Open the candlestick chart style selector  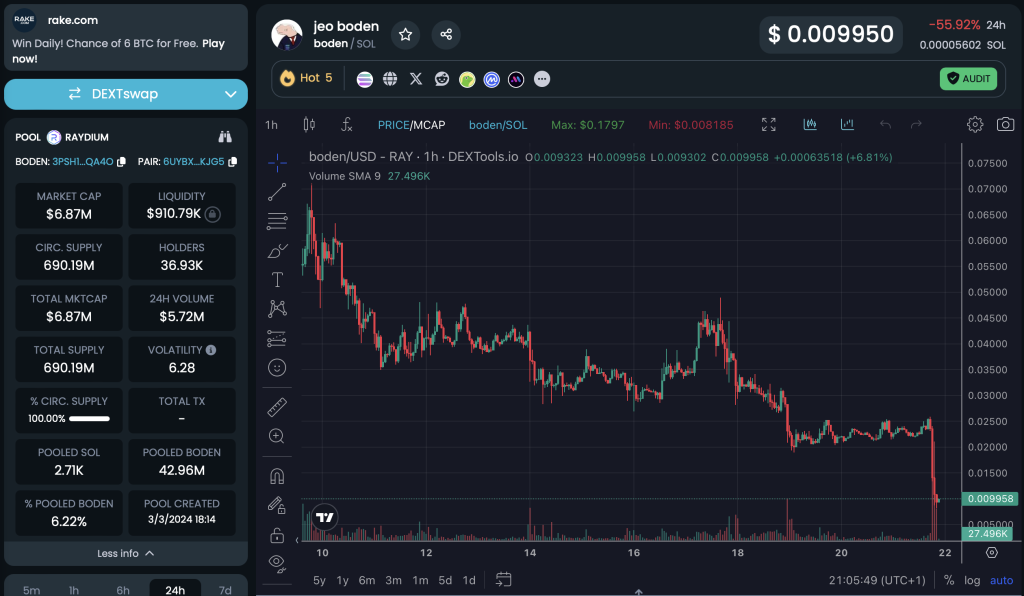click(309, 124)
